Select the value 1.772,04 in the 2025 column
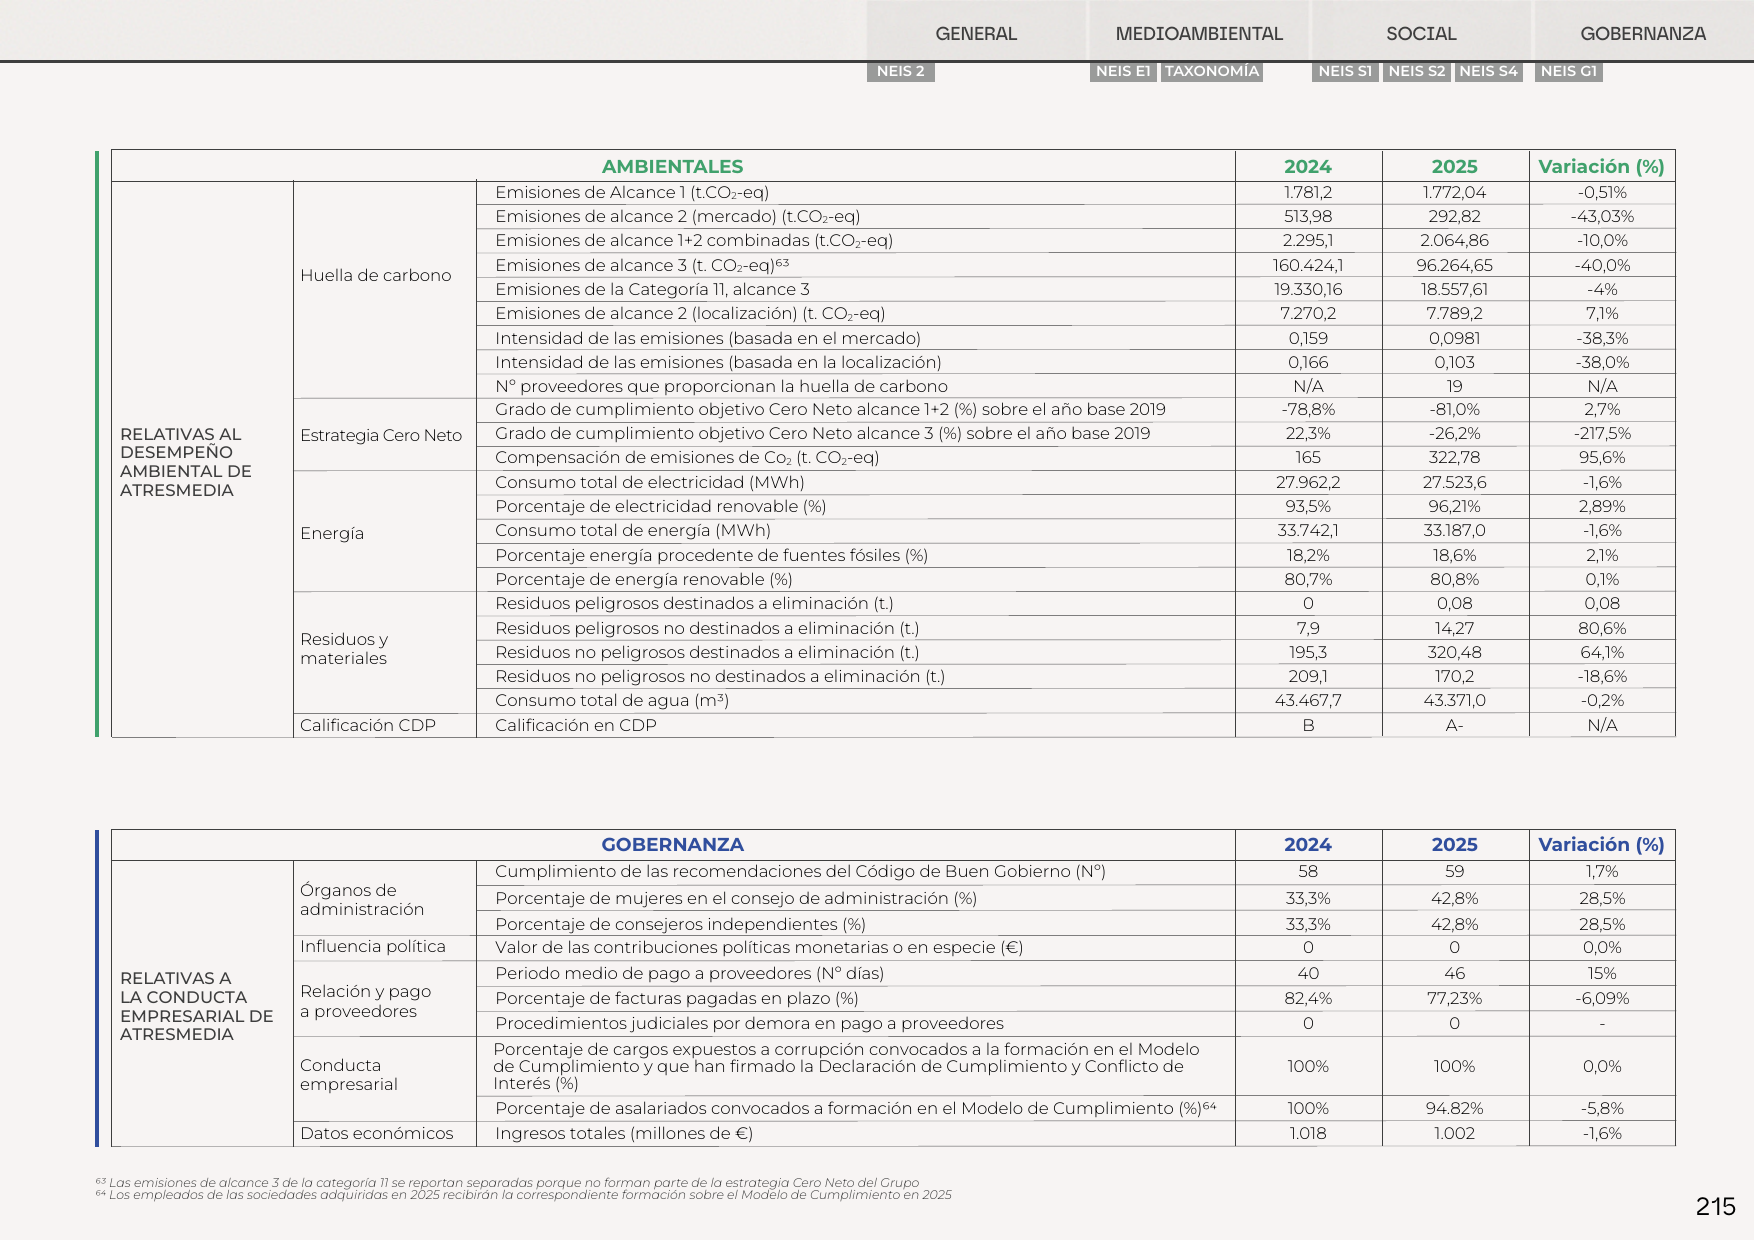This screenshot has width=1754, height=1241. point(1454,192)
